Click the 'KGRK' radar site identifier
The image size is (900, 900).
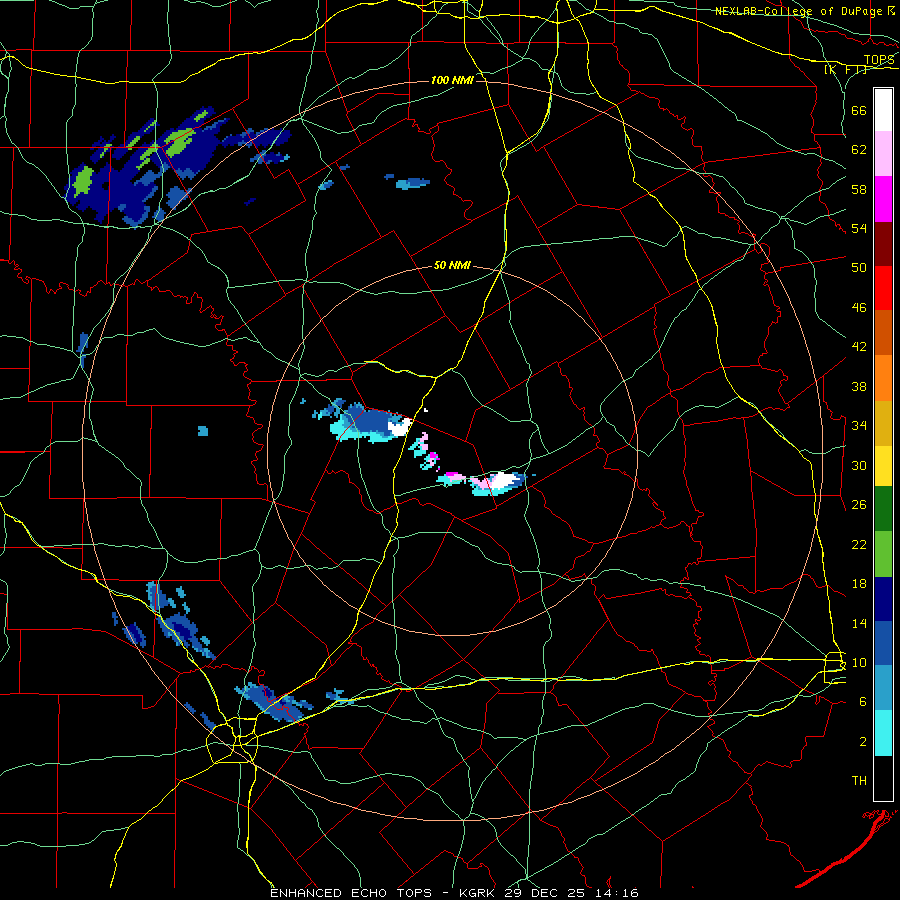point(479,893)
